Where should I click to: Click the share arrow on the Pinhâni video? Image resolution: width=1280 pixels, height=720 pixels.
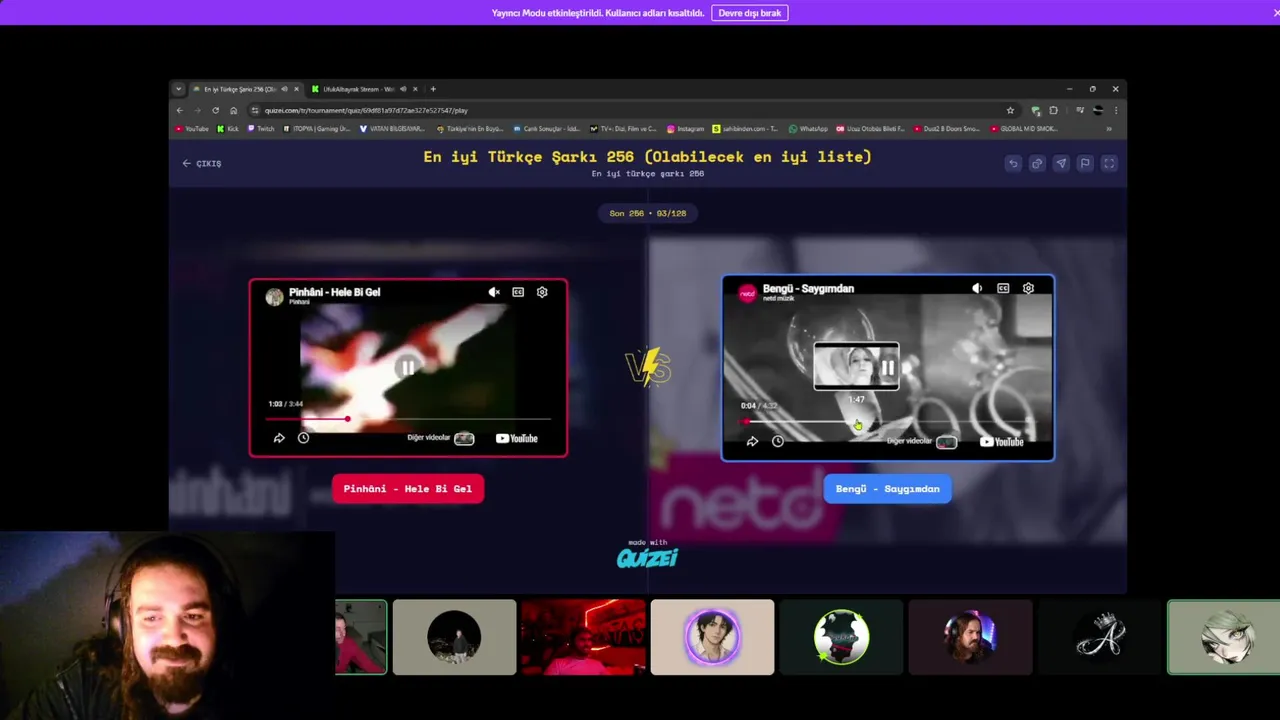(279, 438)
